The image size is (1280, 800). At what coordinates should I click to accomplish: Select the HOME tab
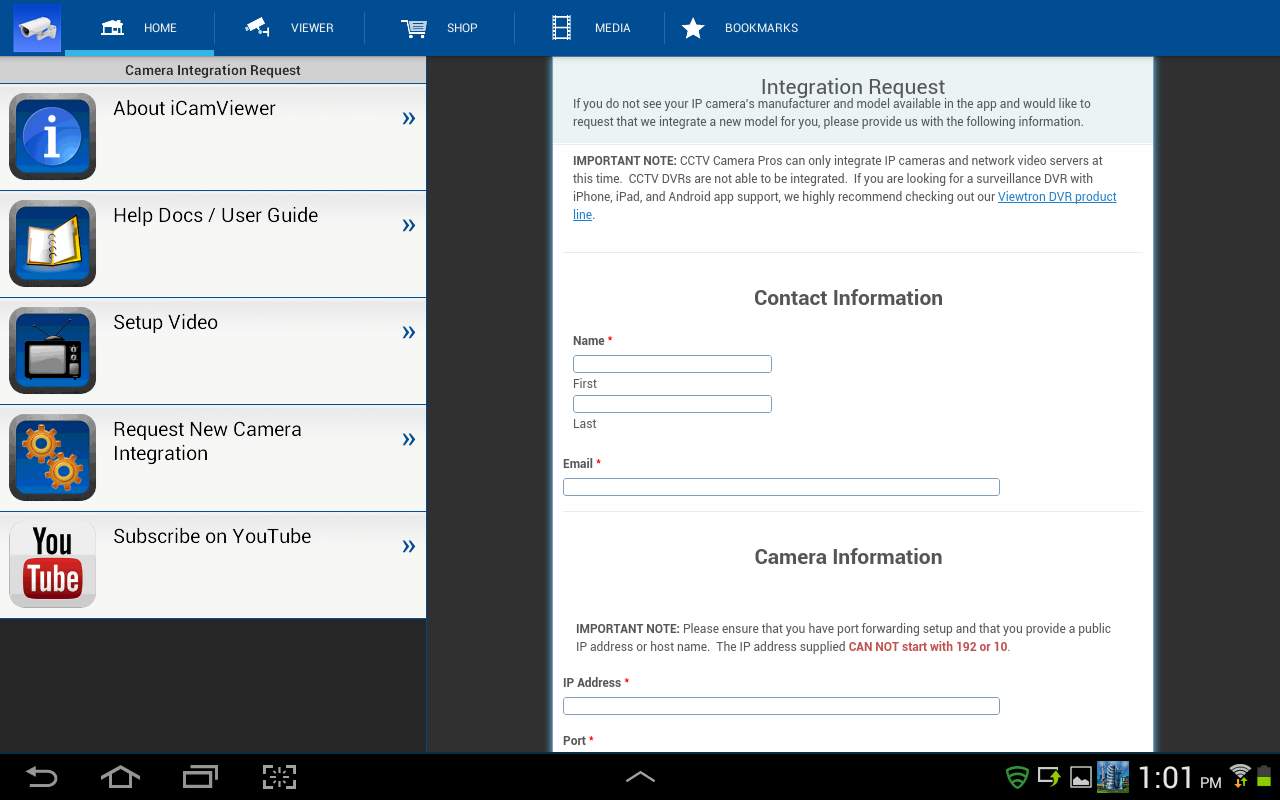click(140, 28)
